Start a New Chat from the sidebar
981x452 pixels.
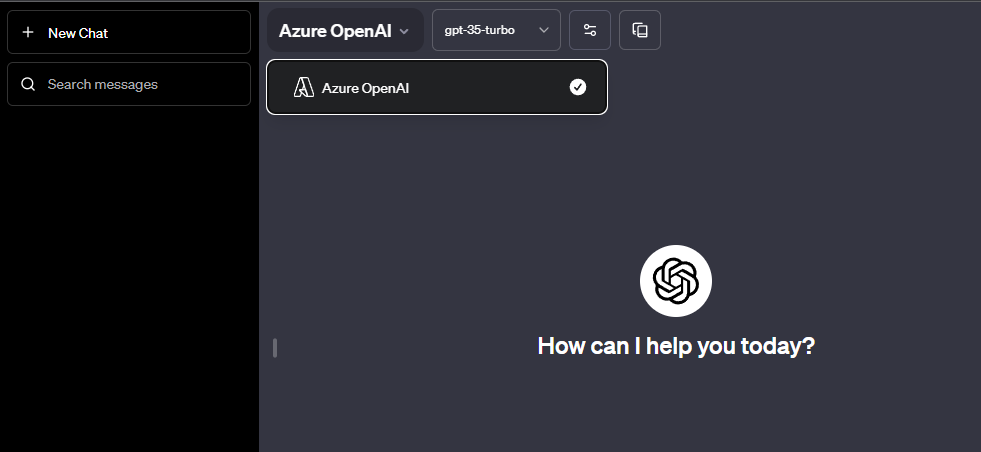tap(129, 32)
